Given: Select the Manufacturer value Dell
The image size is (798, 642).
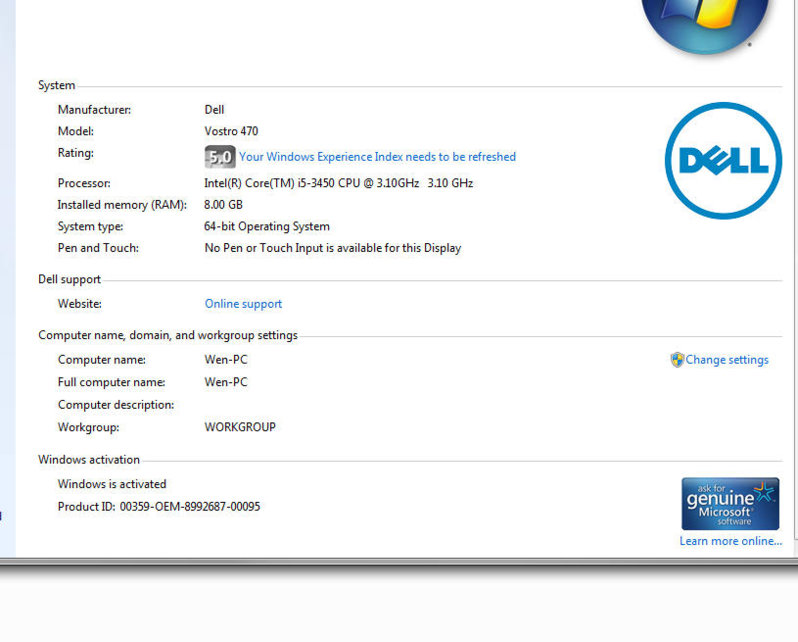Looking at the screenshot, I should coord(214,109).
